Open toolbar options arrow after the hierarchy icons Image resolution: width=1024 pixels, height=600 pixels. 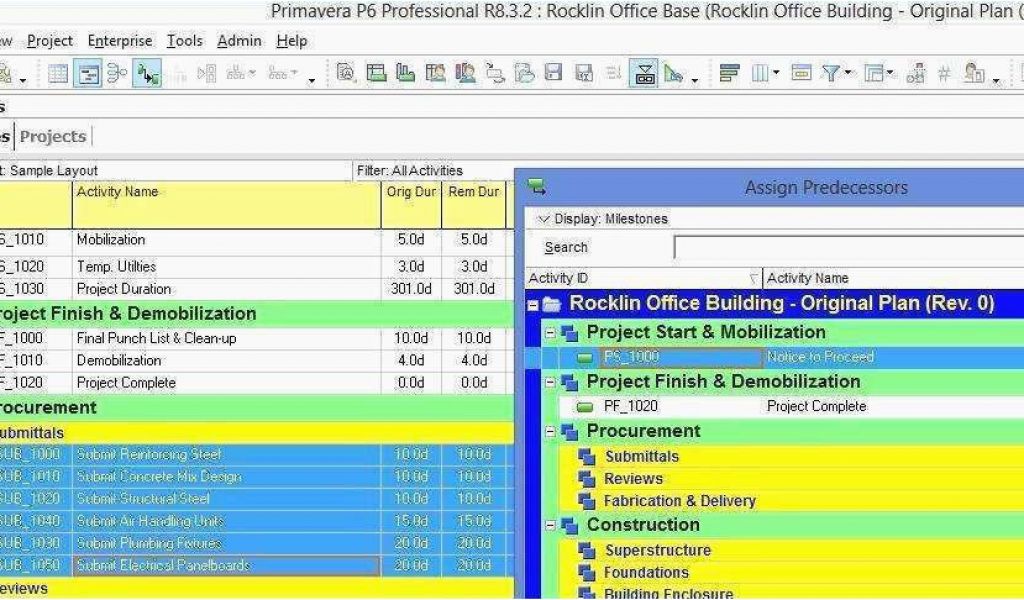click(x=312, y=80)
